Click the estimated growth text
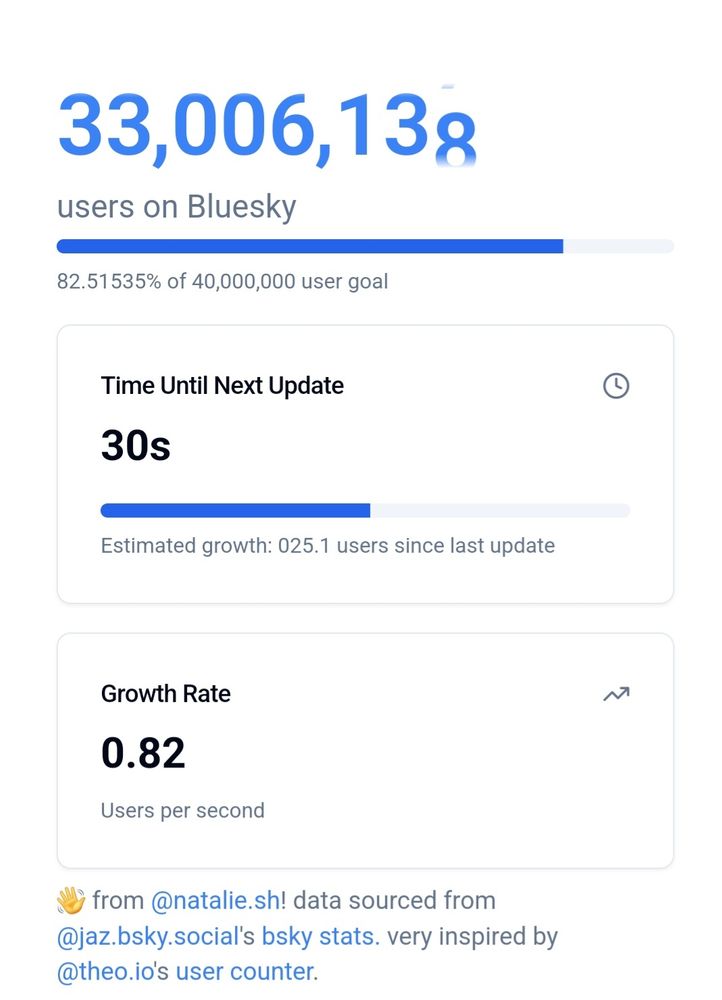 pos(328,546)
